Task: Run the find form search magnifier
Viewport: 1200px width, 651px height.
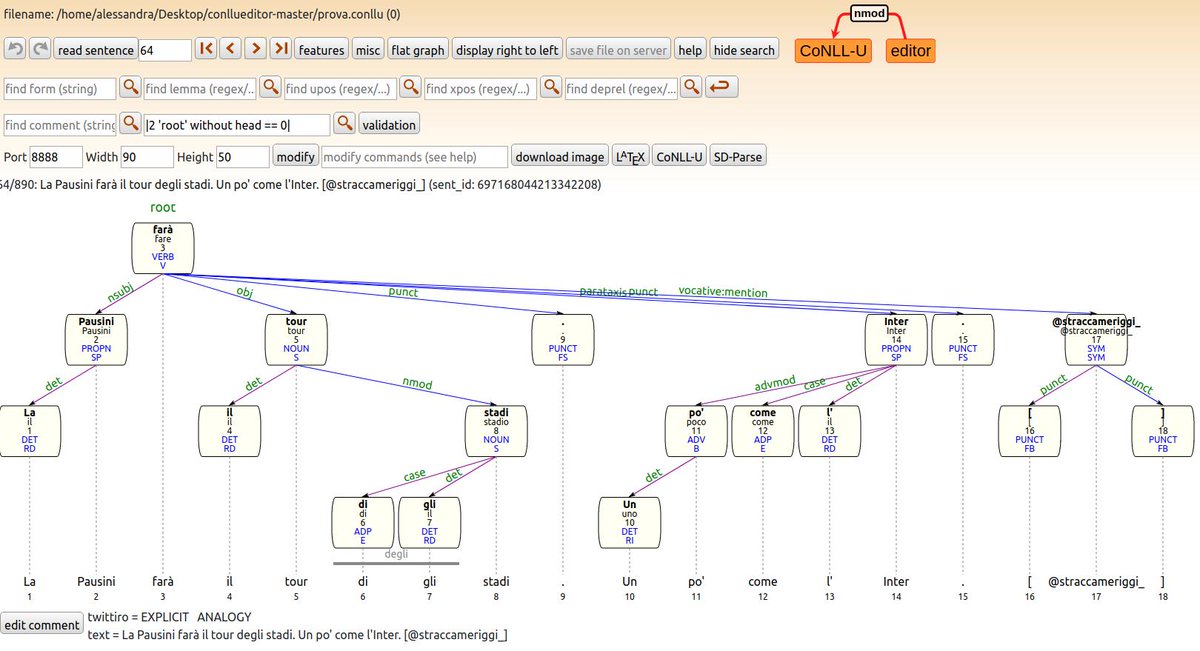Action: (130, 87)
